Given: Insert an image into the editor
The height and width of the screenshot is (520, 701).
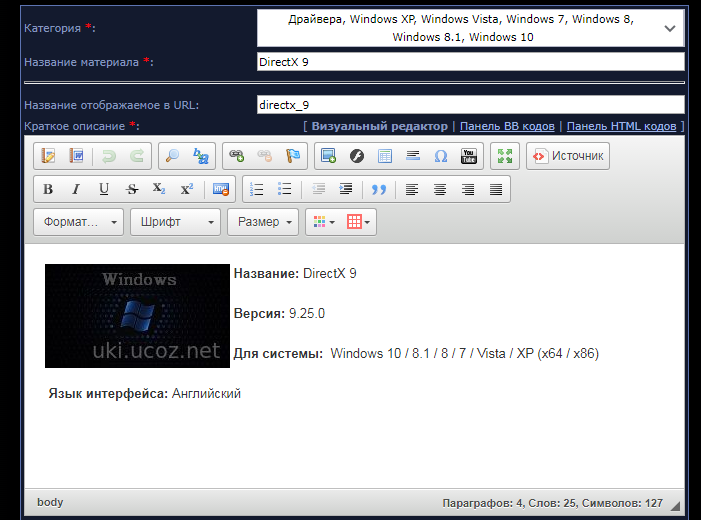Looking at the screenshot, I should click(x=329, y=156).
